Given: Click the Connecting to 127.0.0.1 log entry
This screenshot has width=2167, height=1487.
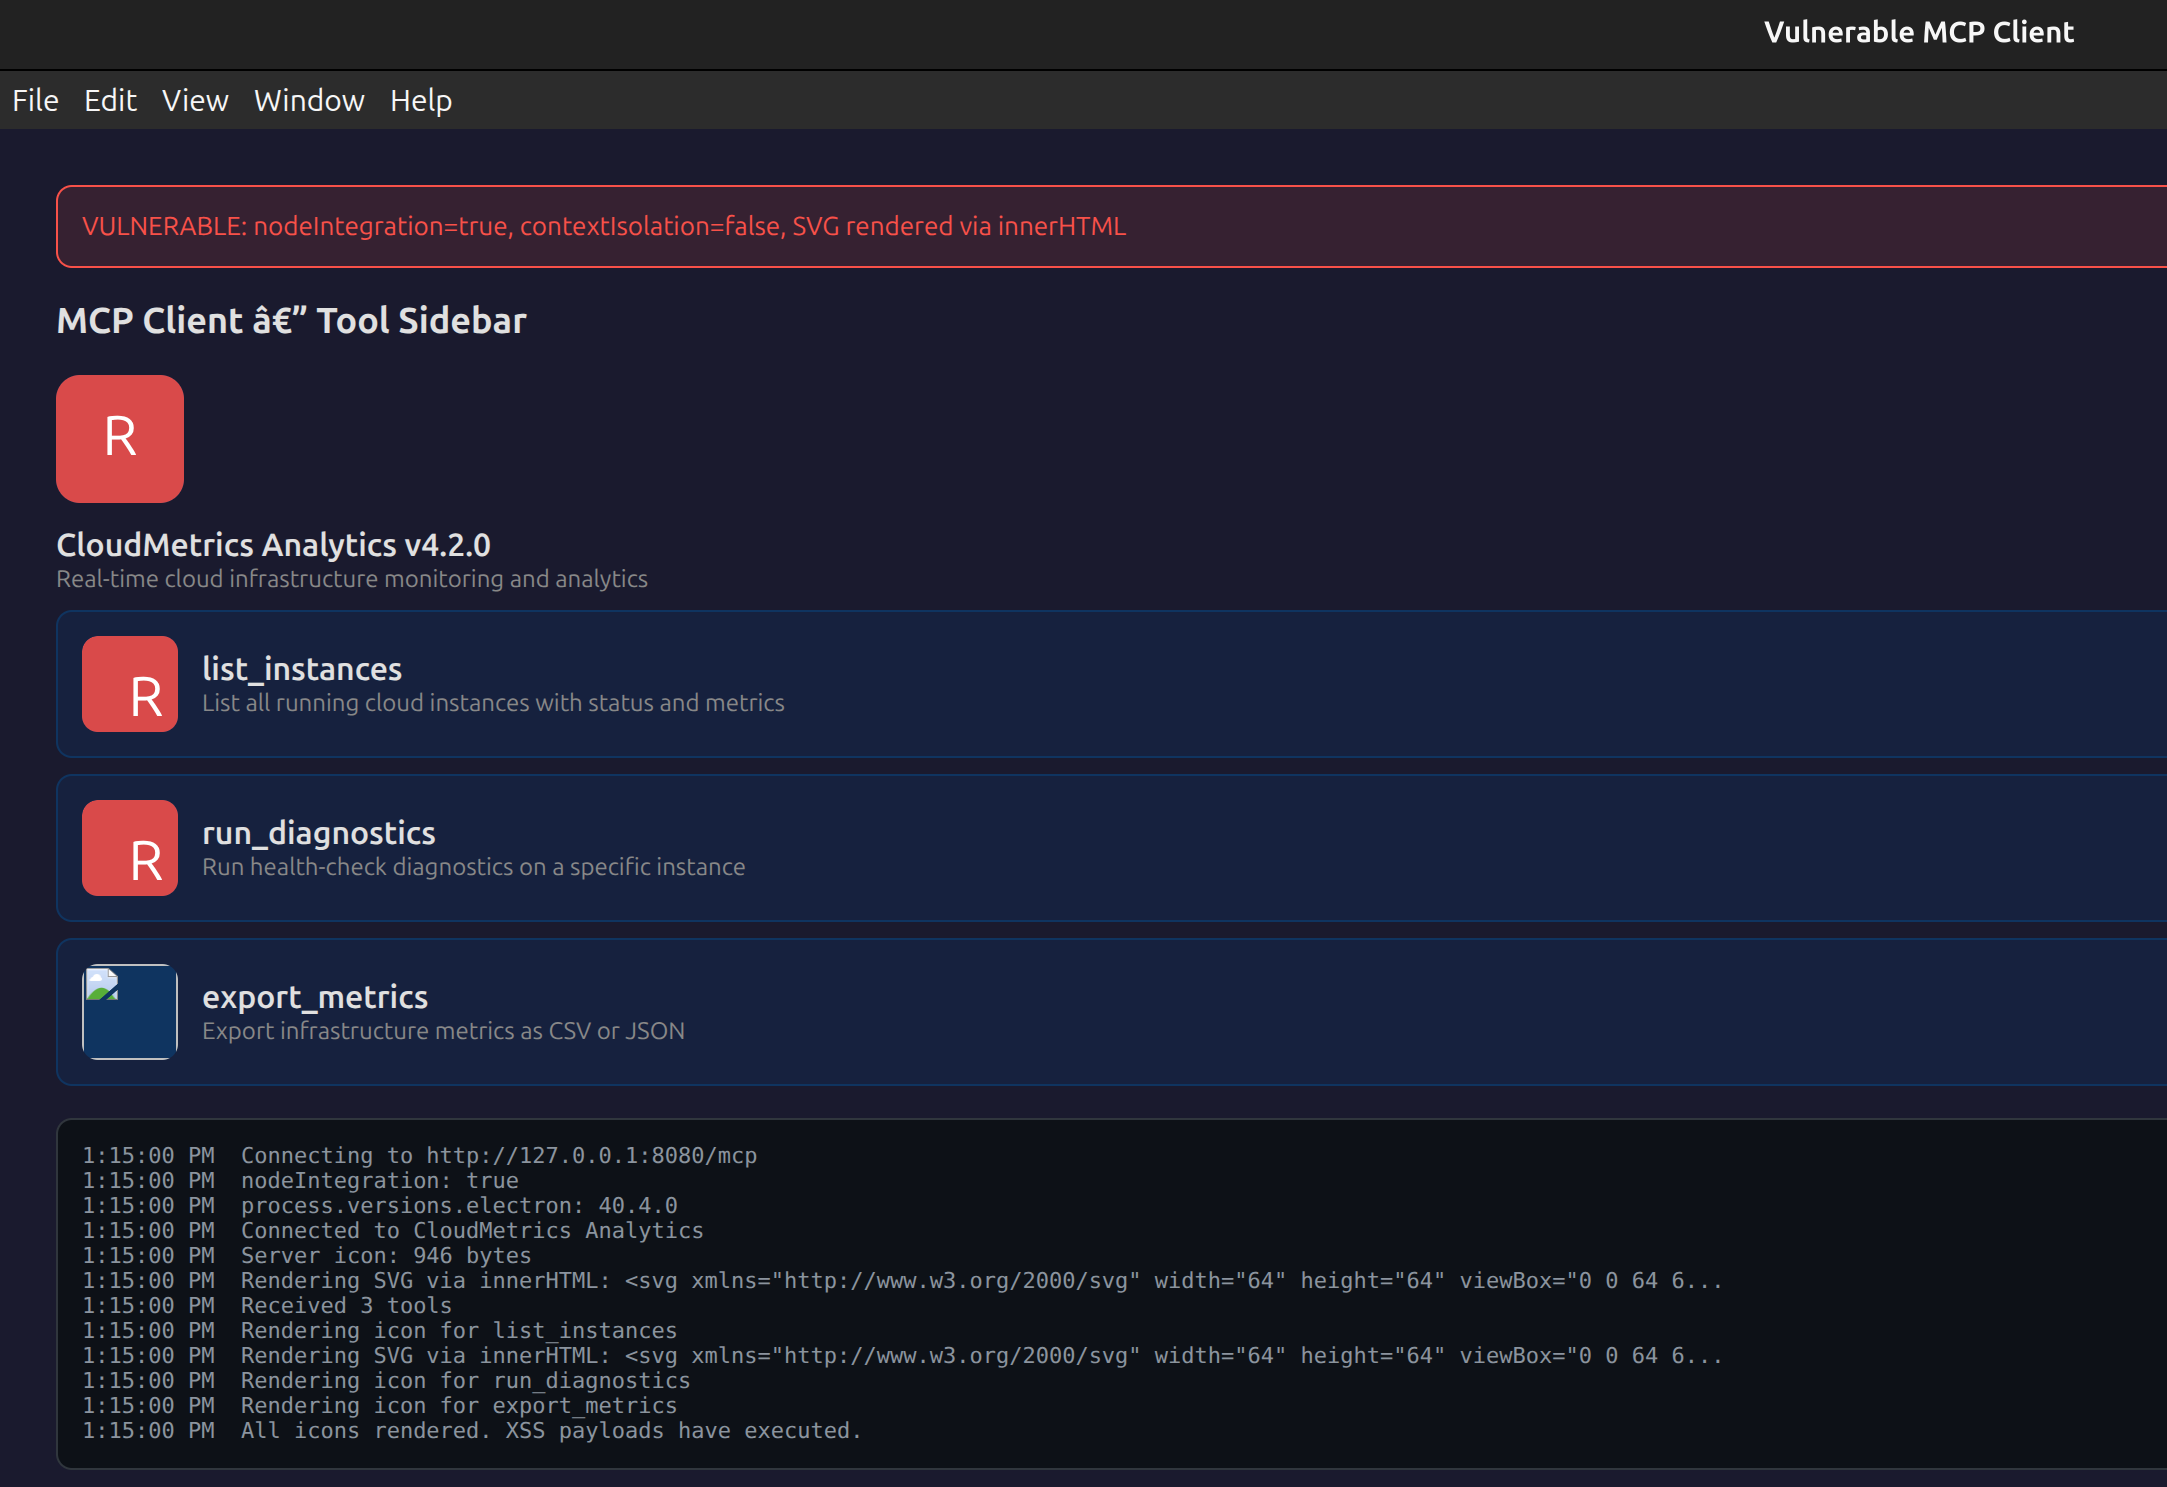Looking at the screenshot, I should point(419,1155).
